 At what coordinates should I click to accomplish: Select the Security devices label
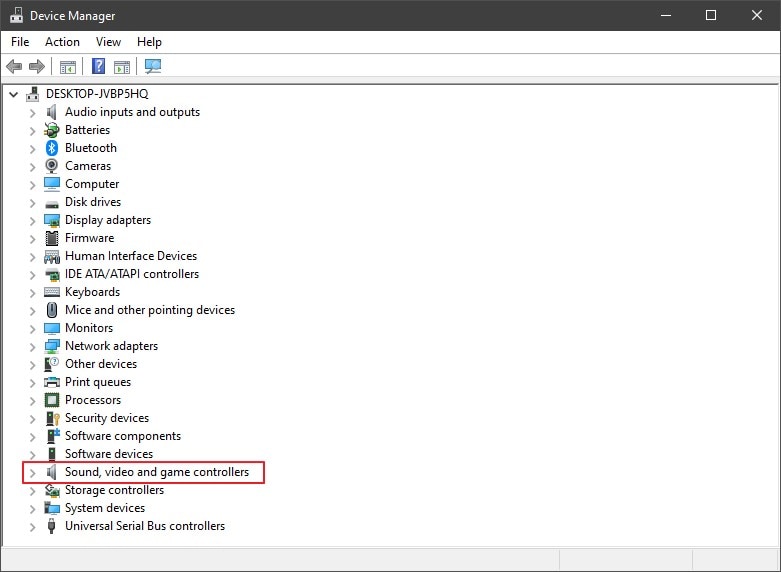(x=107, y=418)
